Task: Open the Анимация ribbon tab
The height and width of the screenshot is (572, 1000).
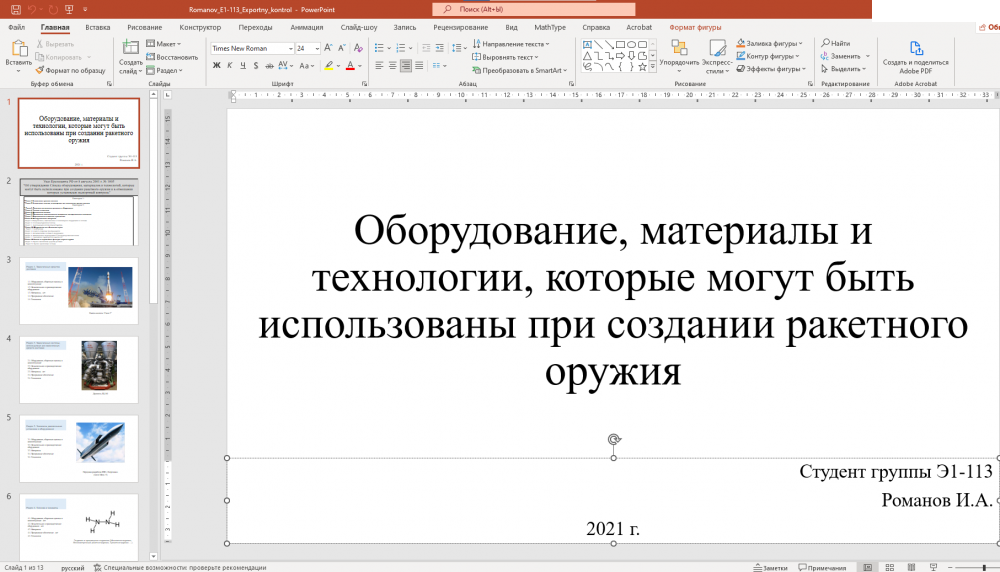Action: (x=306, y=28)
